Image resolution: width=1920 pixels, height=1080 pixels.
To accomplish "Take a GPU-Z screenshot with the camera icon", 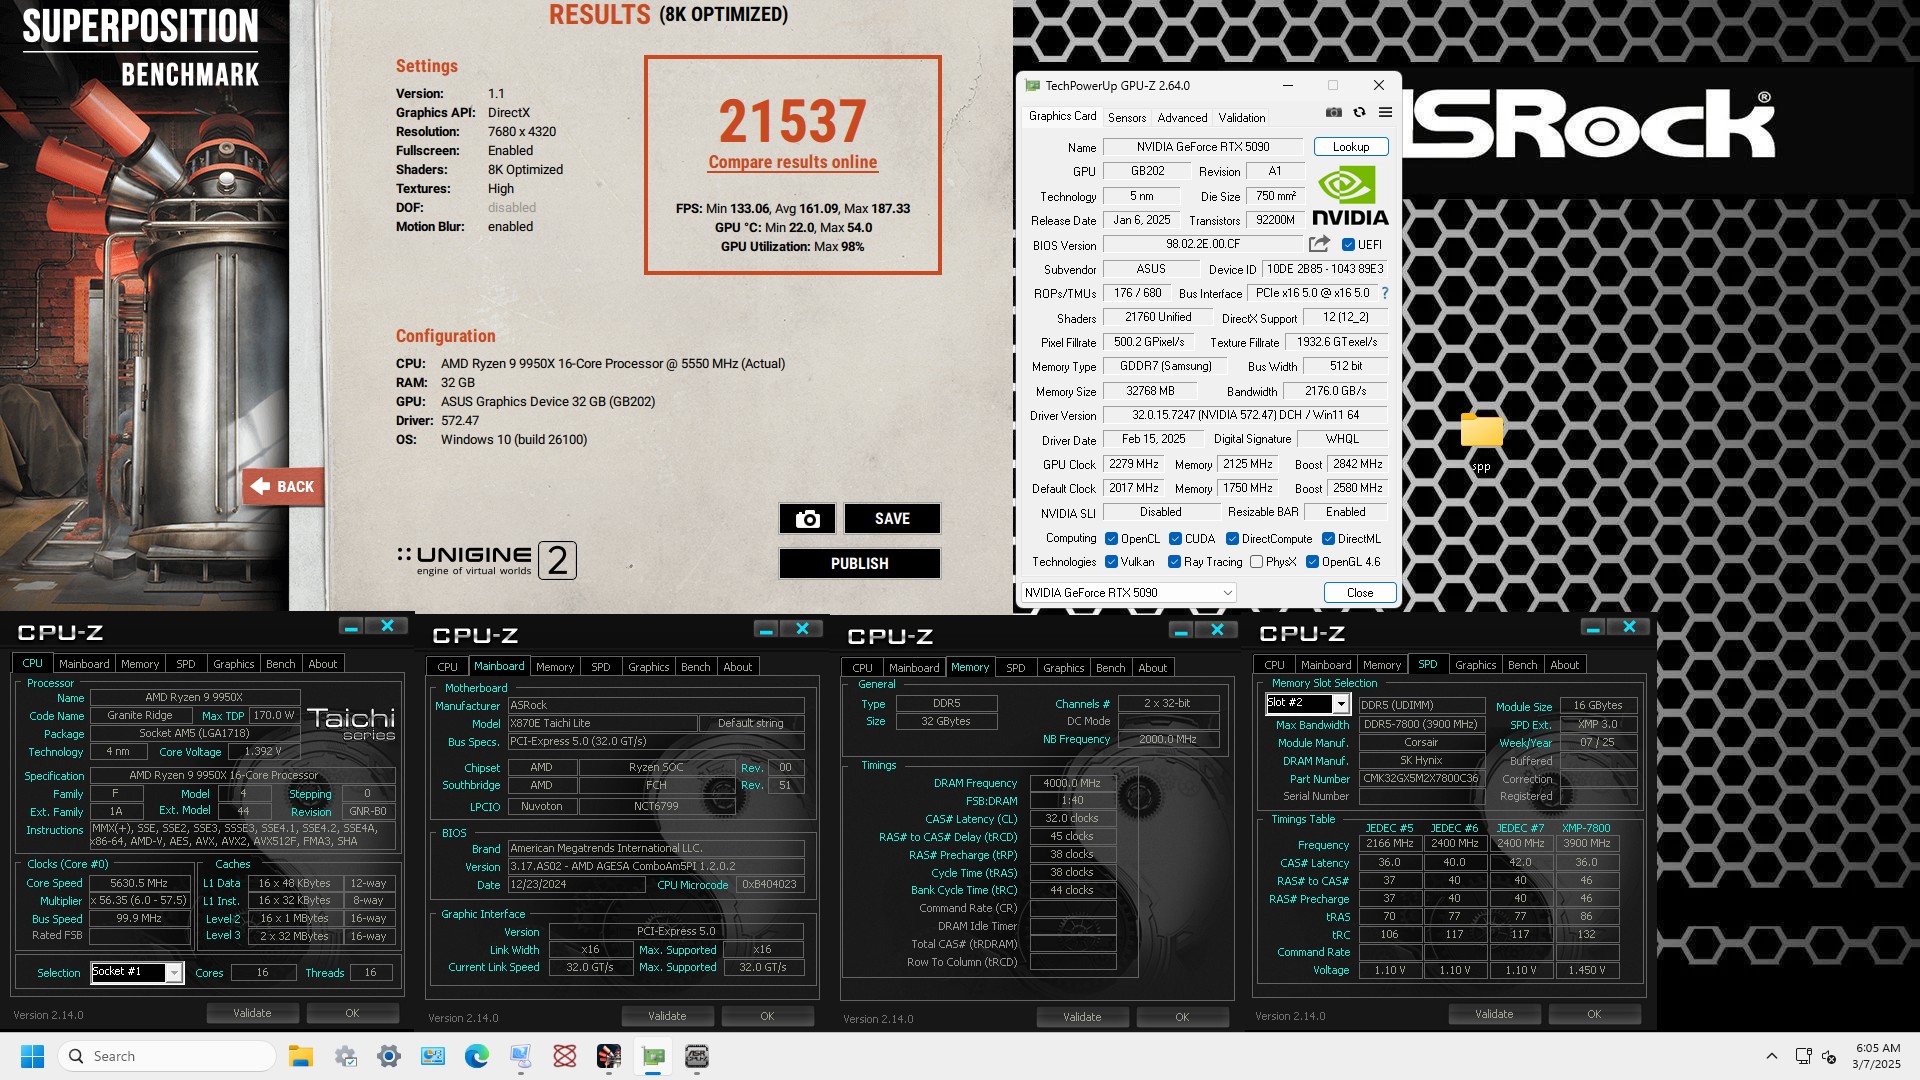I will pyautogui.click(x=1333, y=113).
